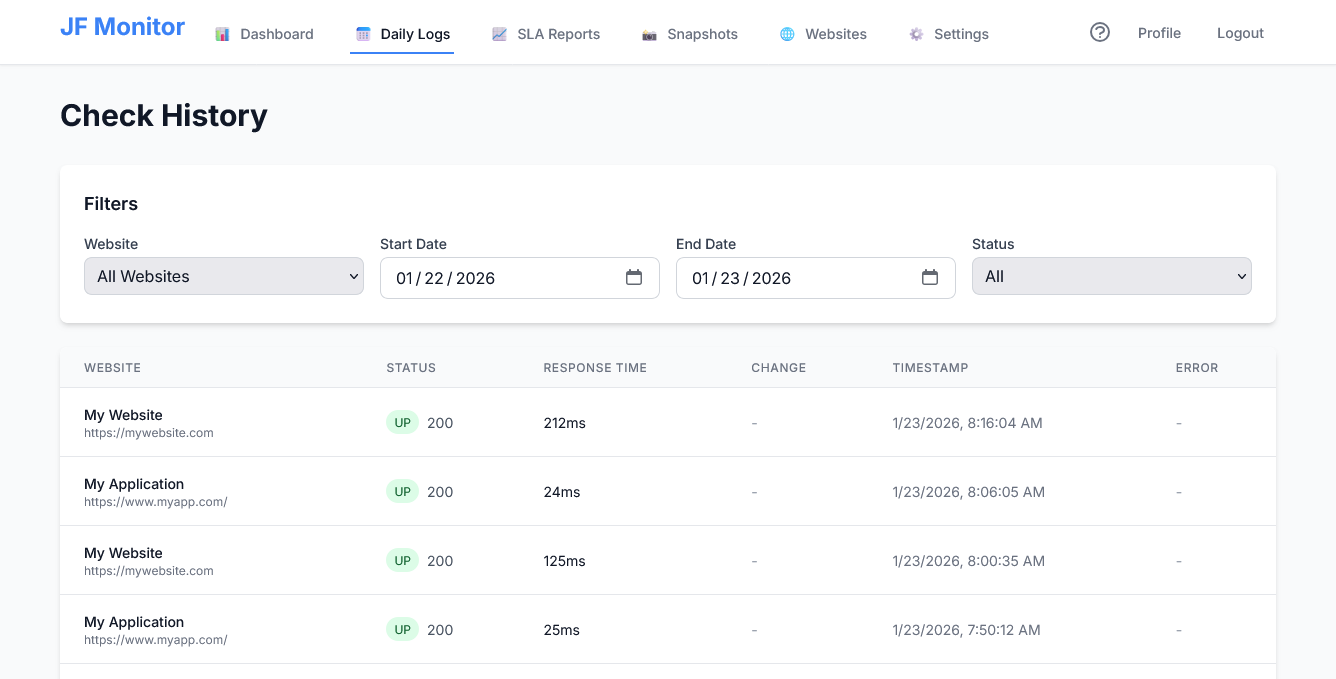Image resolution: width=1336 pixels, height=679 pixels.
Task: Click the End Date year field
Action: (x=771, y=278)
